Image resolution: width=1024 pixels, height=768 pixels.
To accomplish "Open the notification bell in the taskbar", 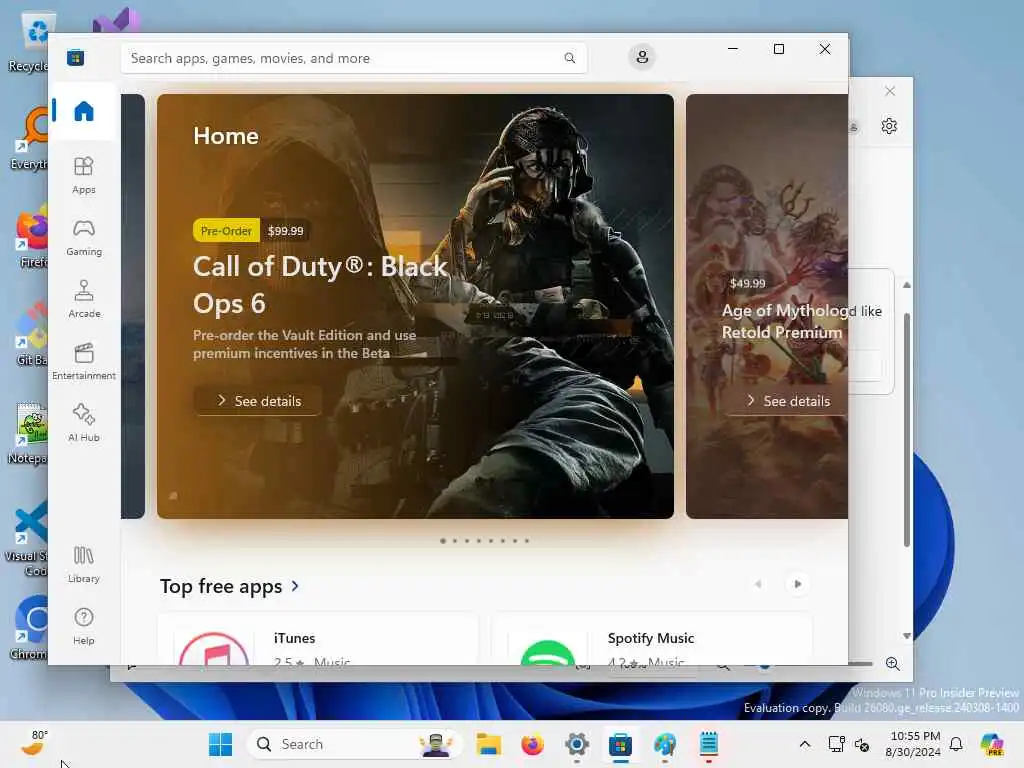I will click(x=956, y=744).
